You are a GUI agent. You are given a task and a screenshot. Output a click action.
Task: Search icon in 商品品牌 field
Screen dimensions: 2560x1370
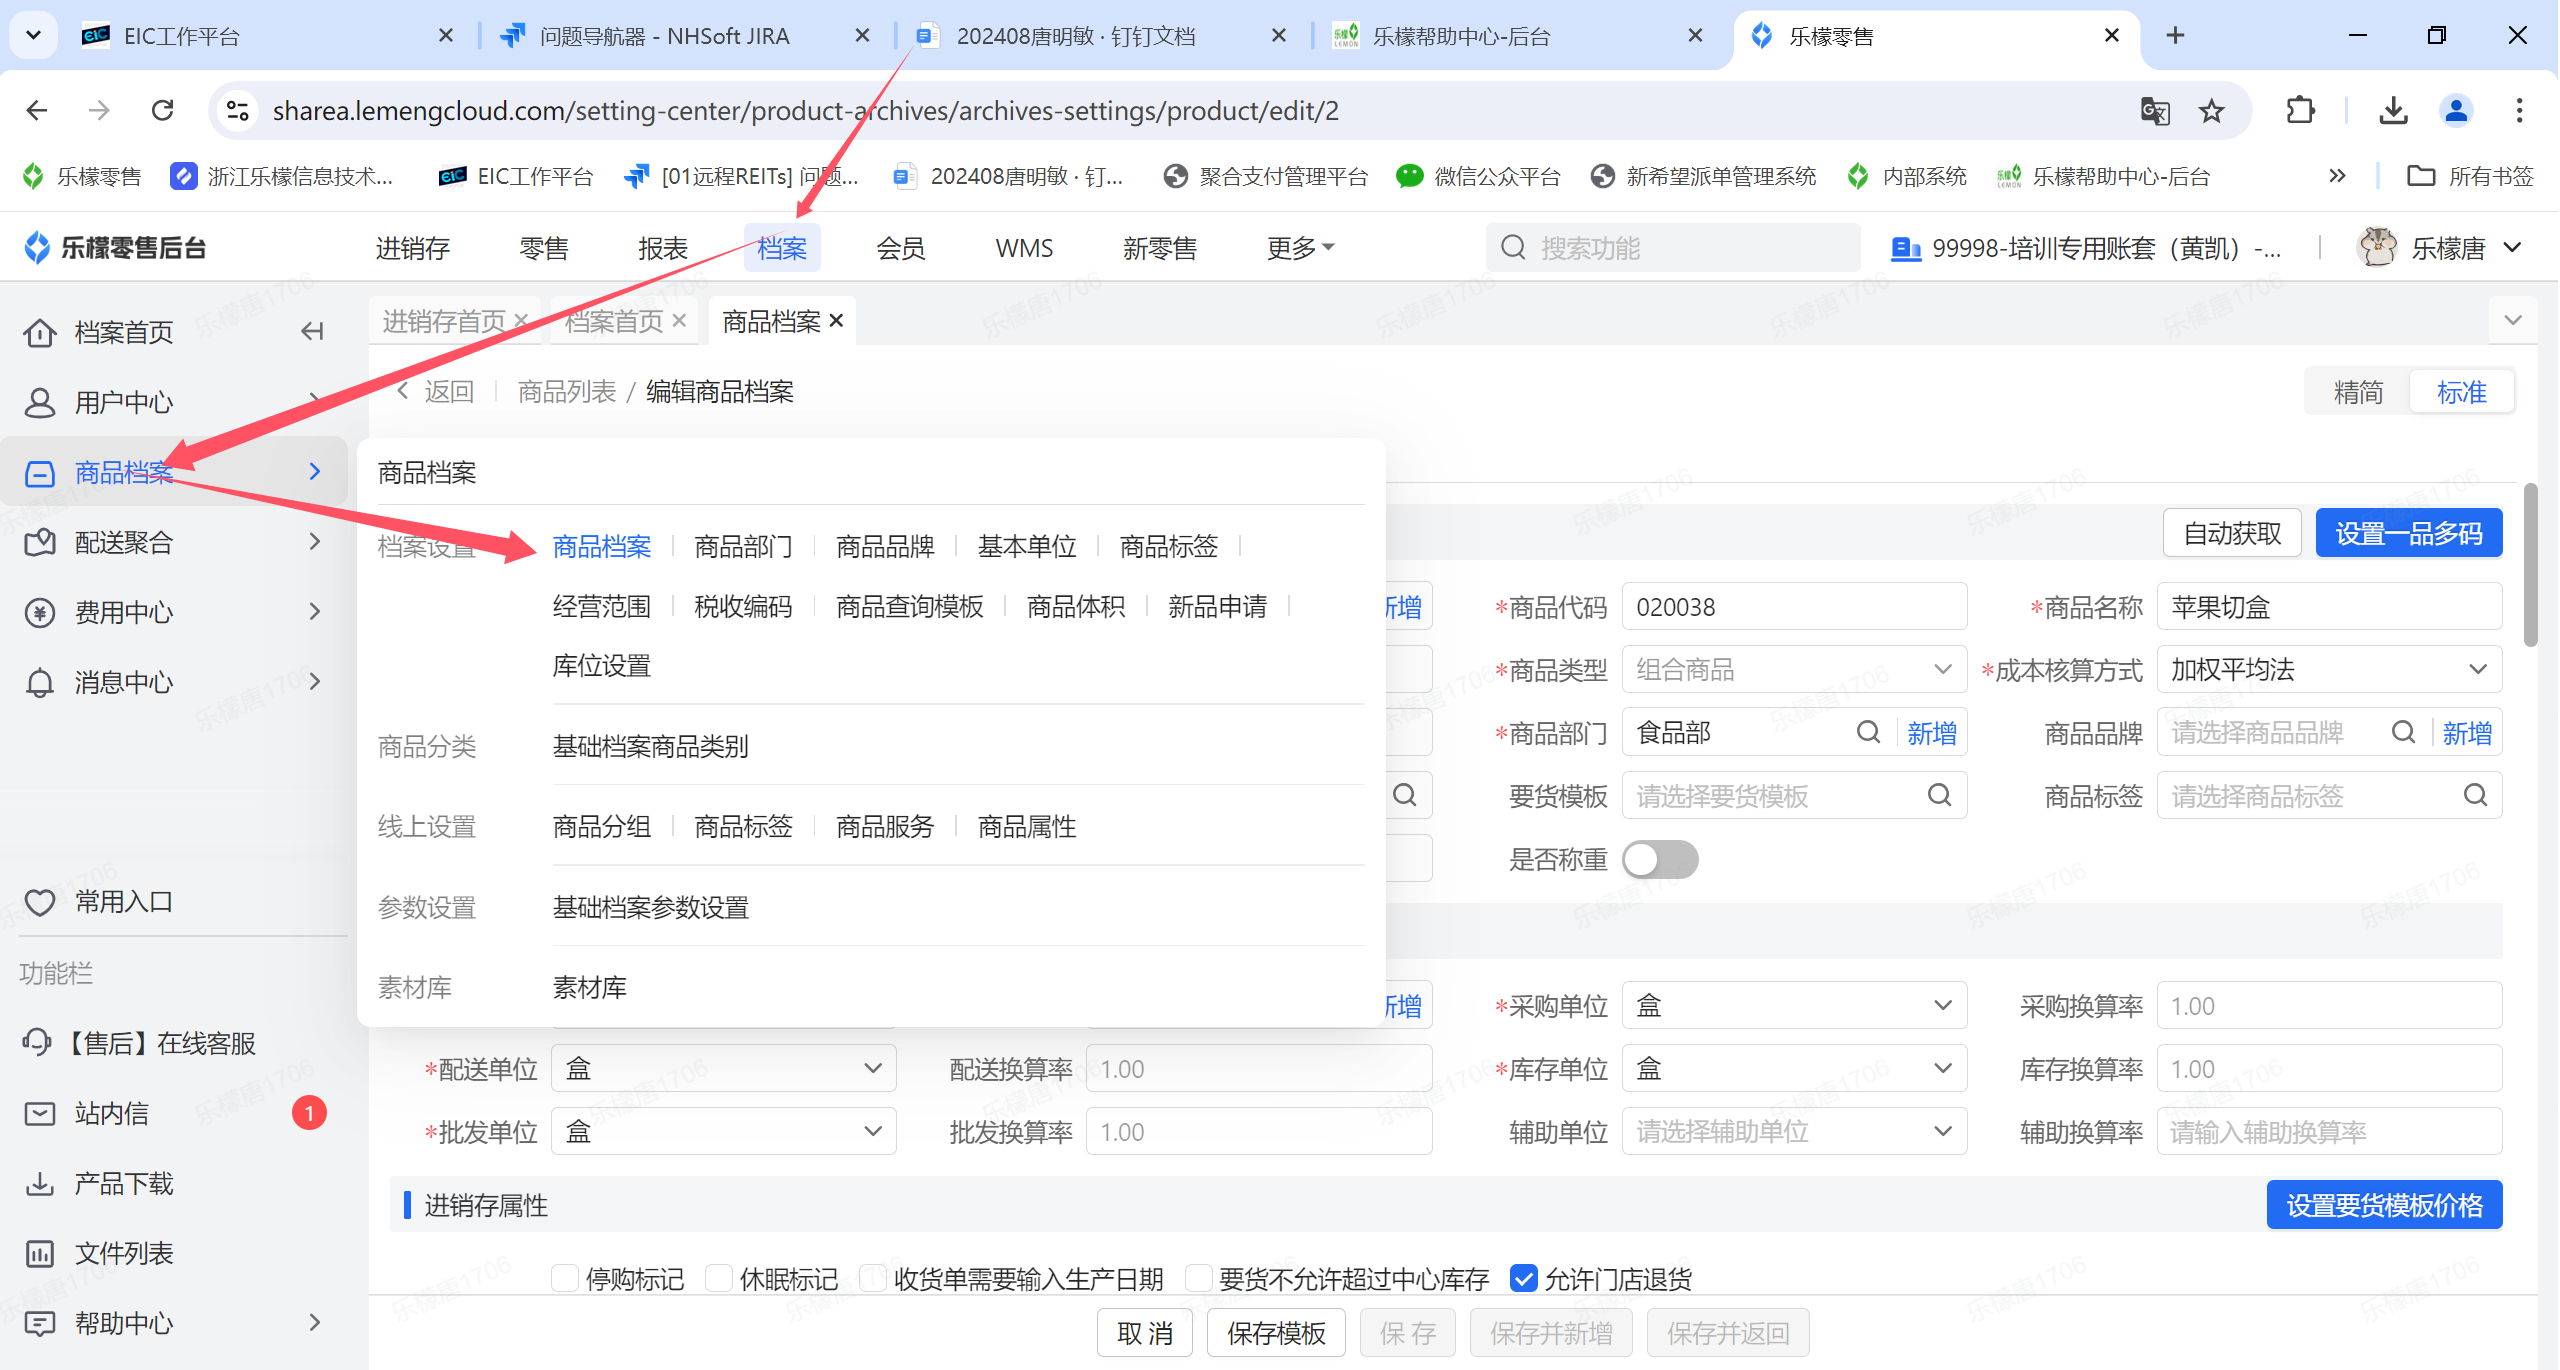click(x=2403, y=733)
